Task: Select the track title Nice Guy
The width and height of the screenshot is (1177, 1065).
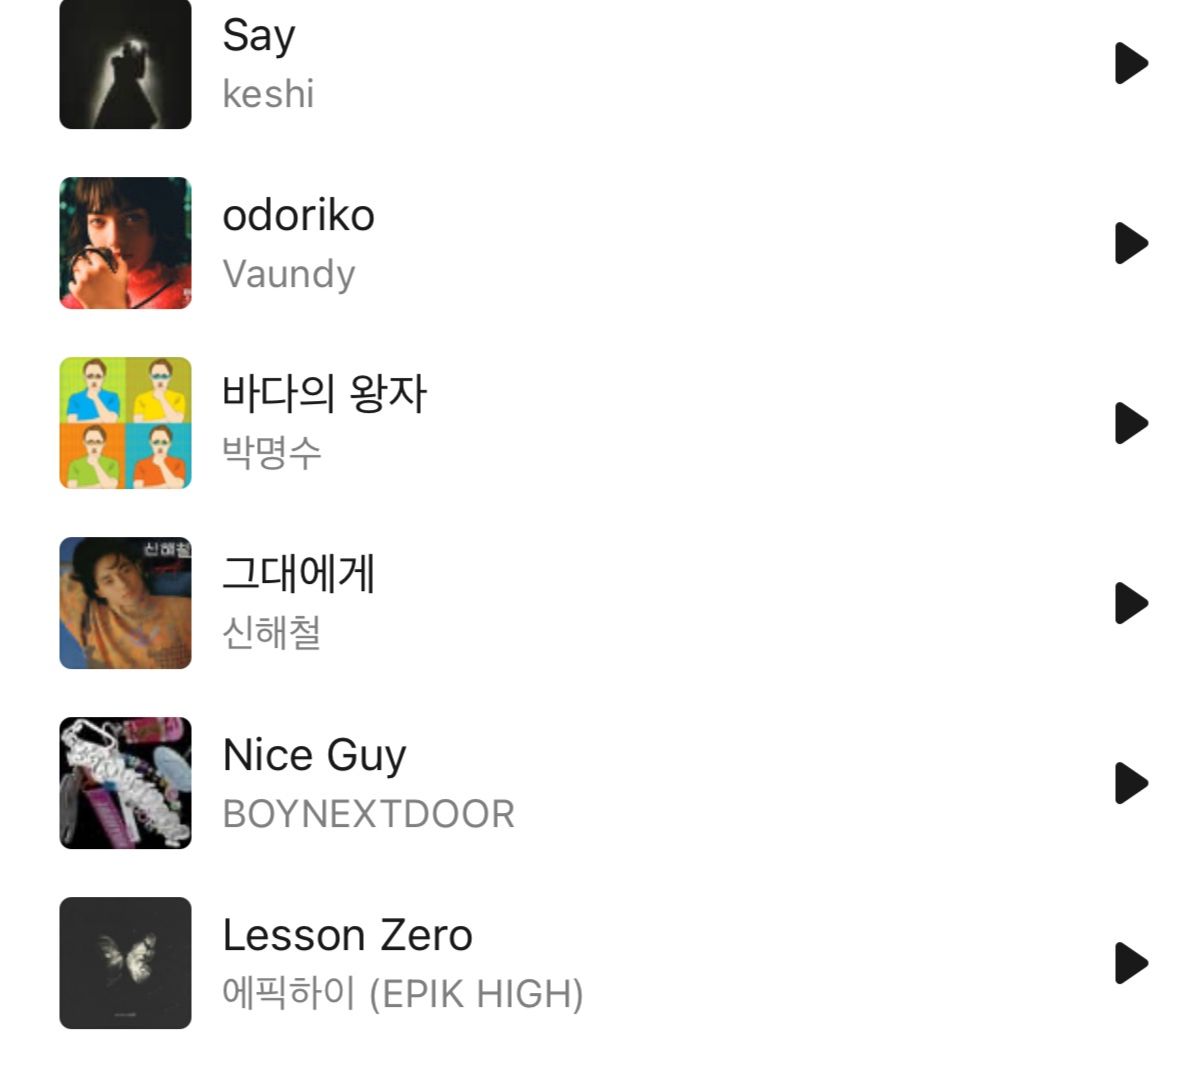Action: tap(315, 756)
